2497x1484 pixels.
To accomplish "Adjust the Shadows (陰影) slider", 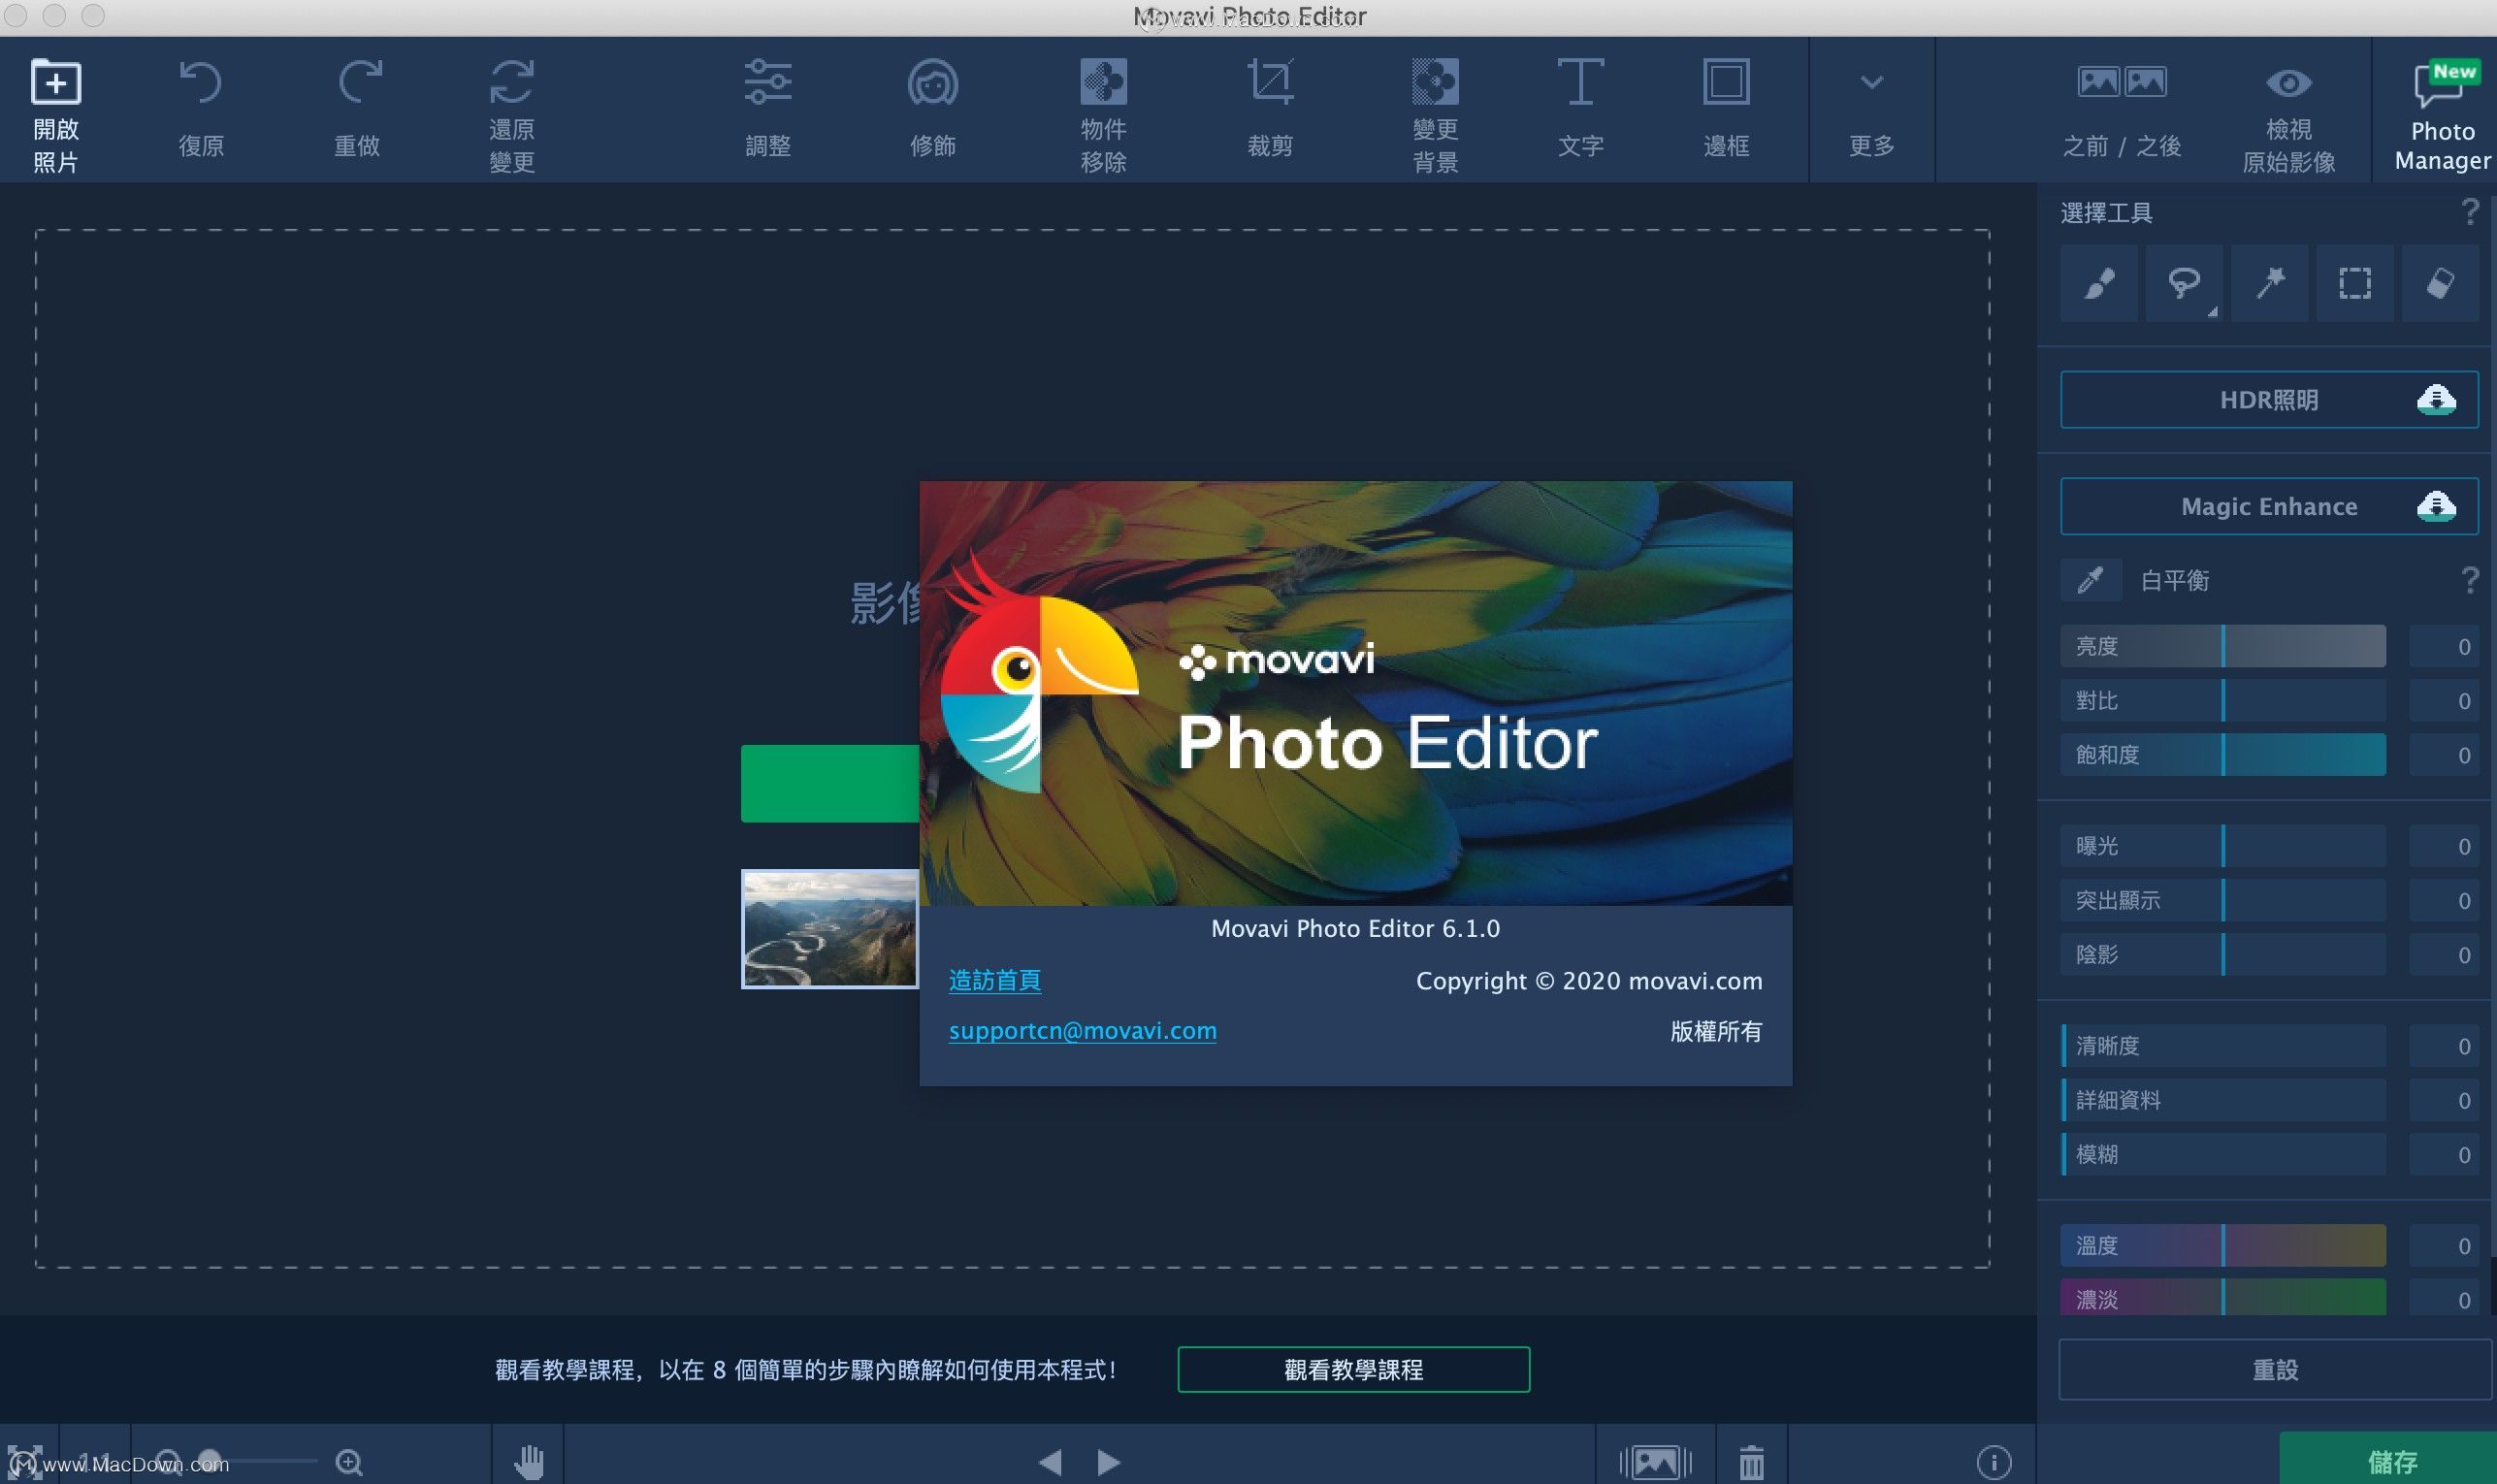I will point(2223,955).
